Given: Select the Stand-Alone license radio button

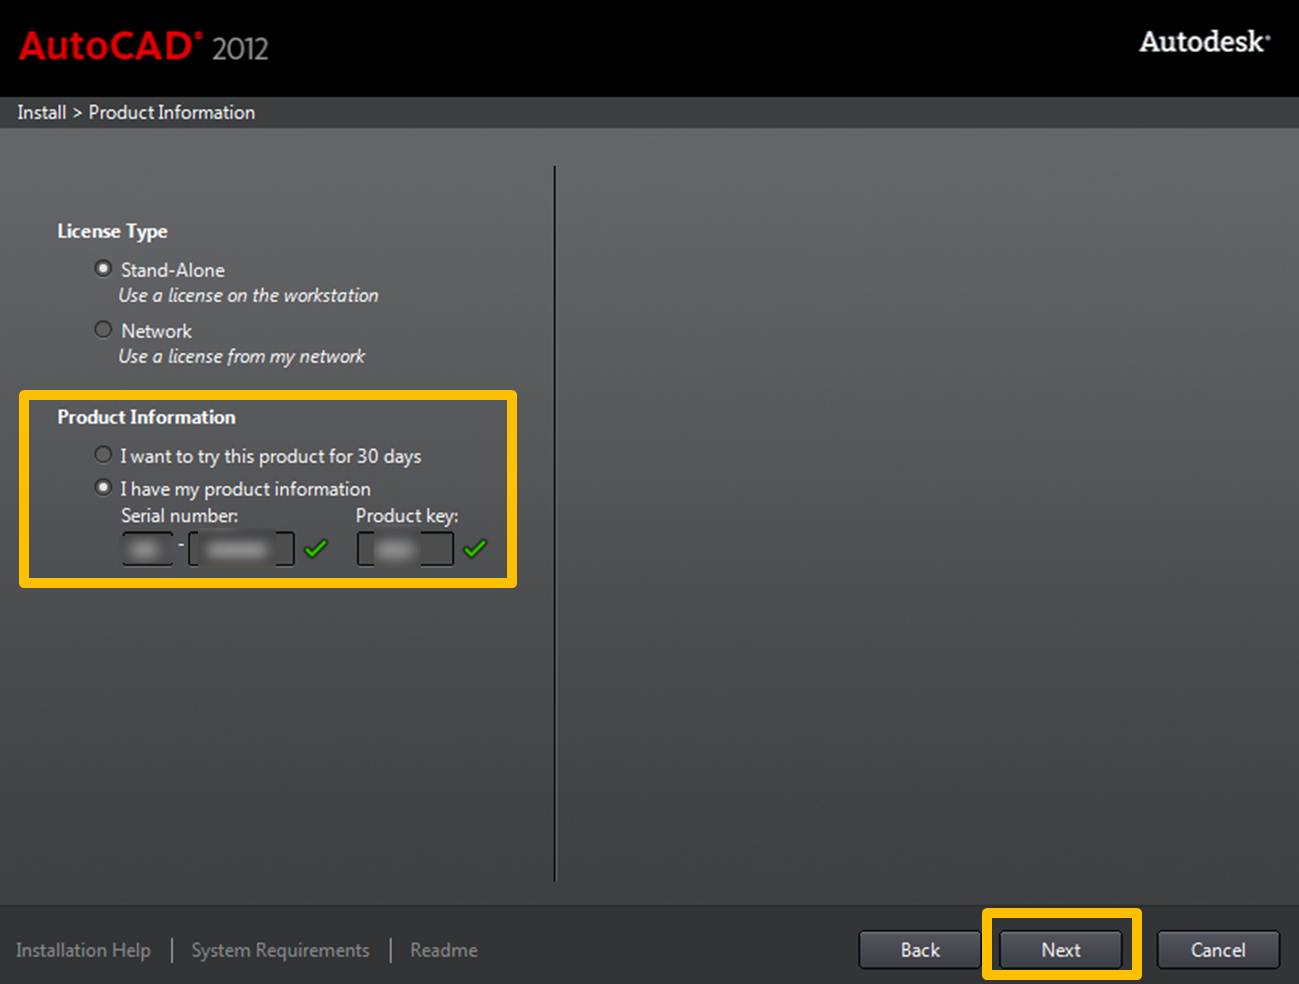Looking at the screenshot, I should pyautogui.click(x=103, y=269).
